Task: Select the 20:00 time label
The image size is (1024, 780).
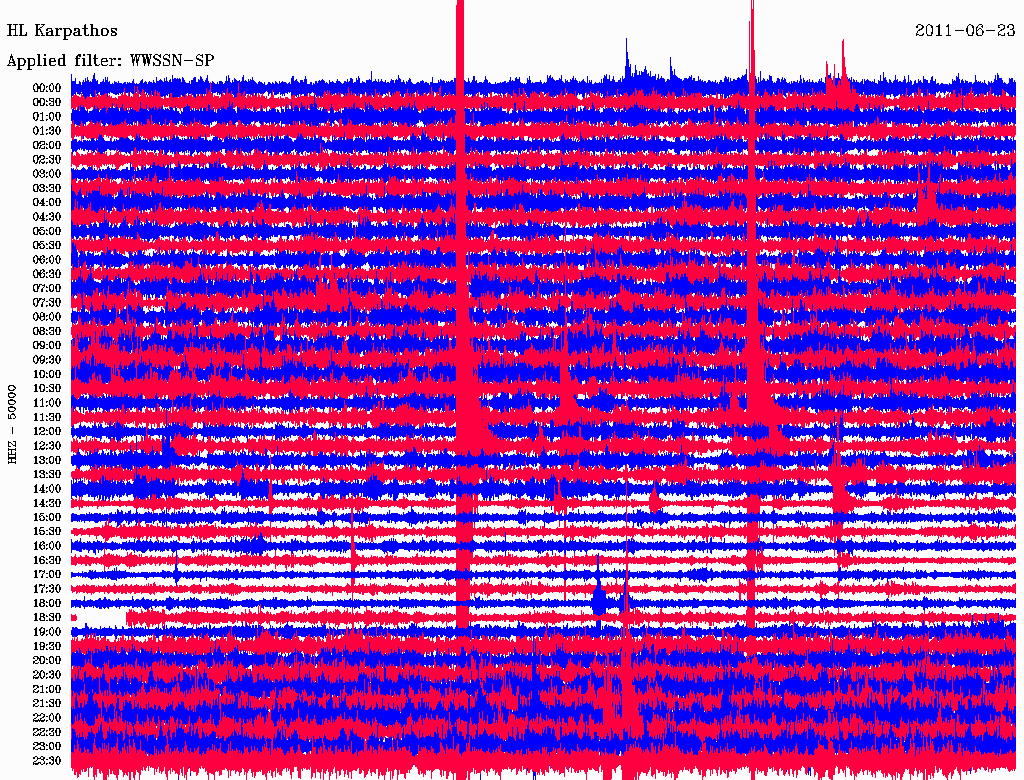Action: click(47, 660)
